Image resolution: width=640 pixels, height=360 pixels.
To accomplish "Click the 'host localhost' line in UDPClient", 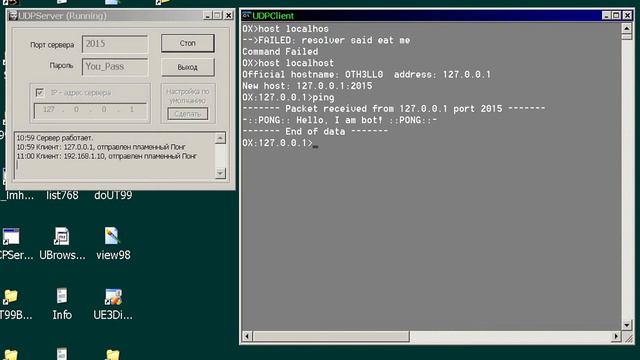I will pos(288,63).
